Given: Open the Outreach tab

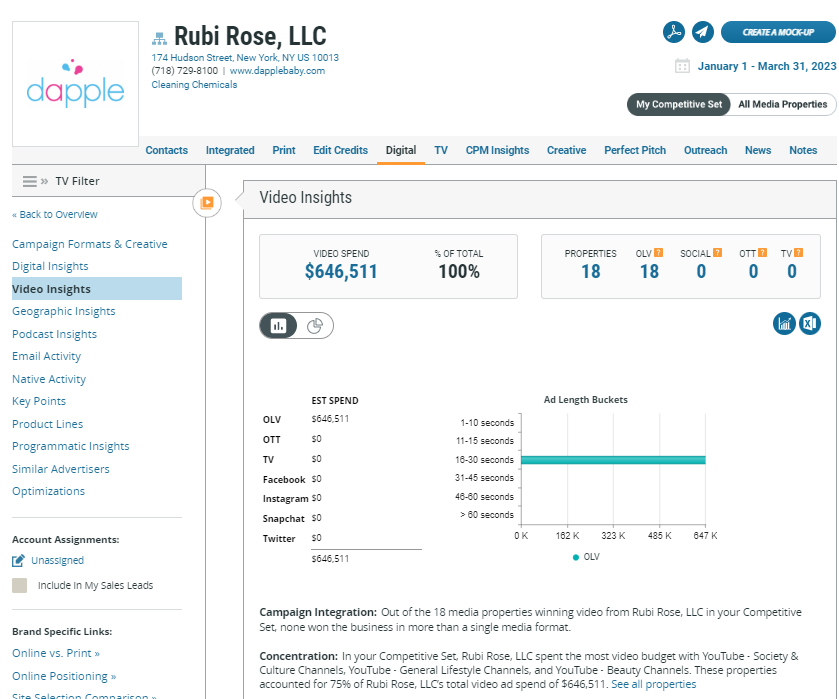Looking at the screenshot, I should click(705, 150).
